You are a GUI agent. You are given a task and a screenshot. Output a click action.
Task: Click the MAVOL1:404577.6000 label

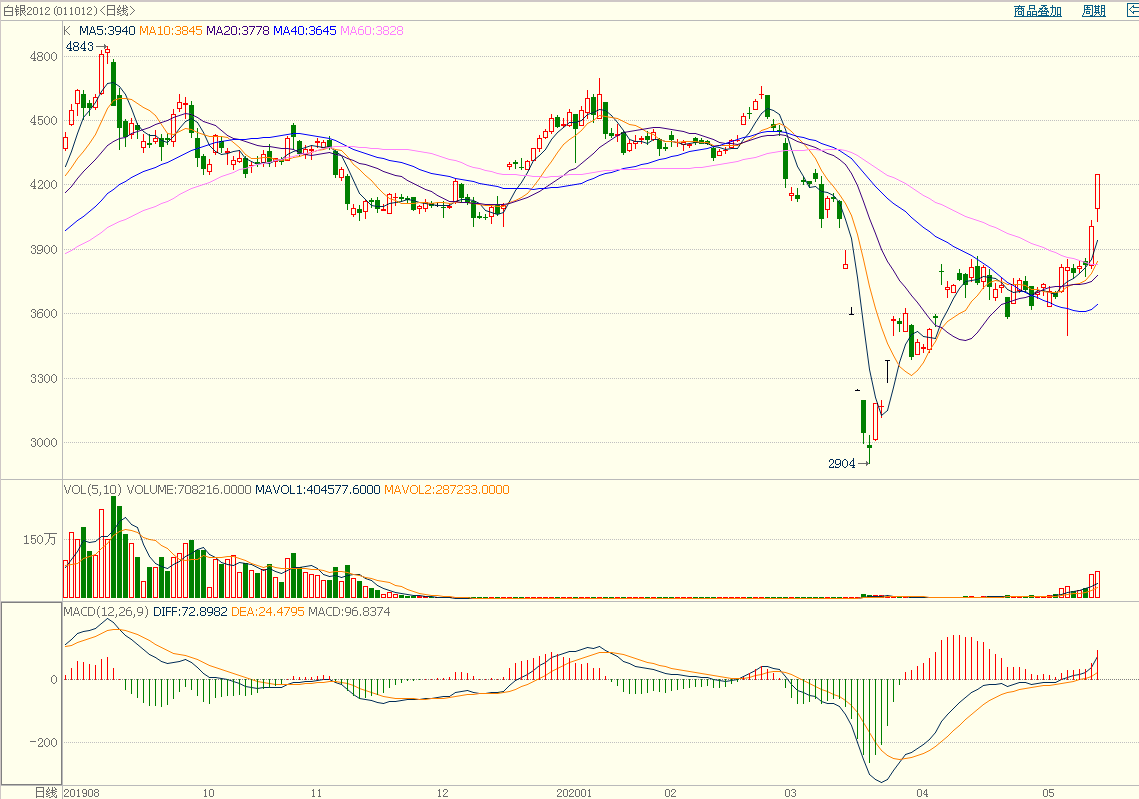coord(318,490)
